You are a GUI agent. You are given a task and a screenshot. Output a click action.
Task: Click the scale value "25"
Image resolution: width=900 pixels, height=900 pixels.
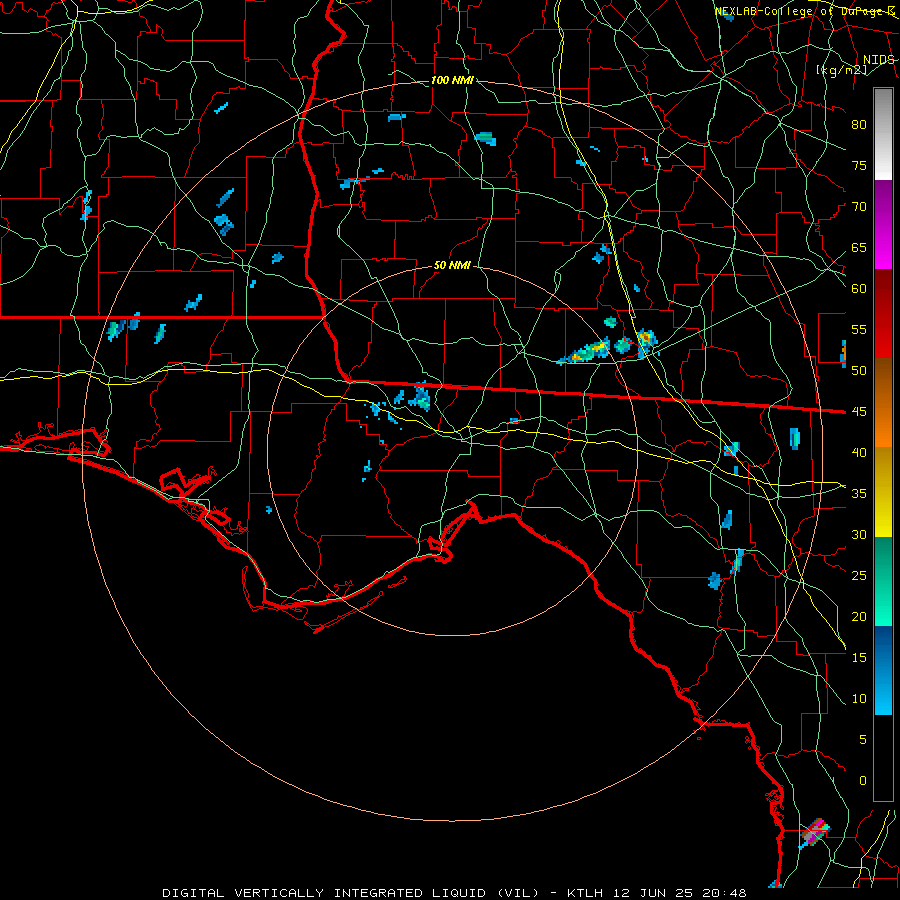click(859, 575)
